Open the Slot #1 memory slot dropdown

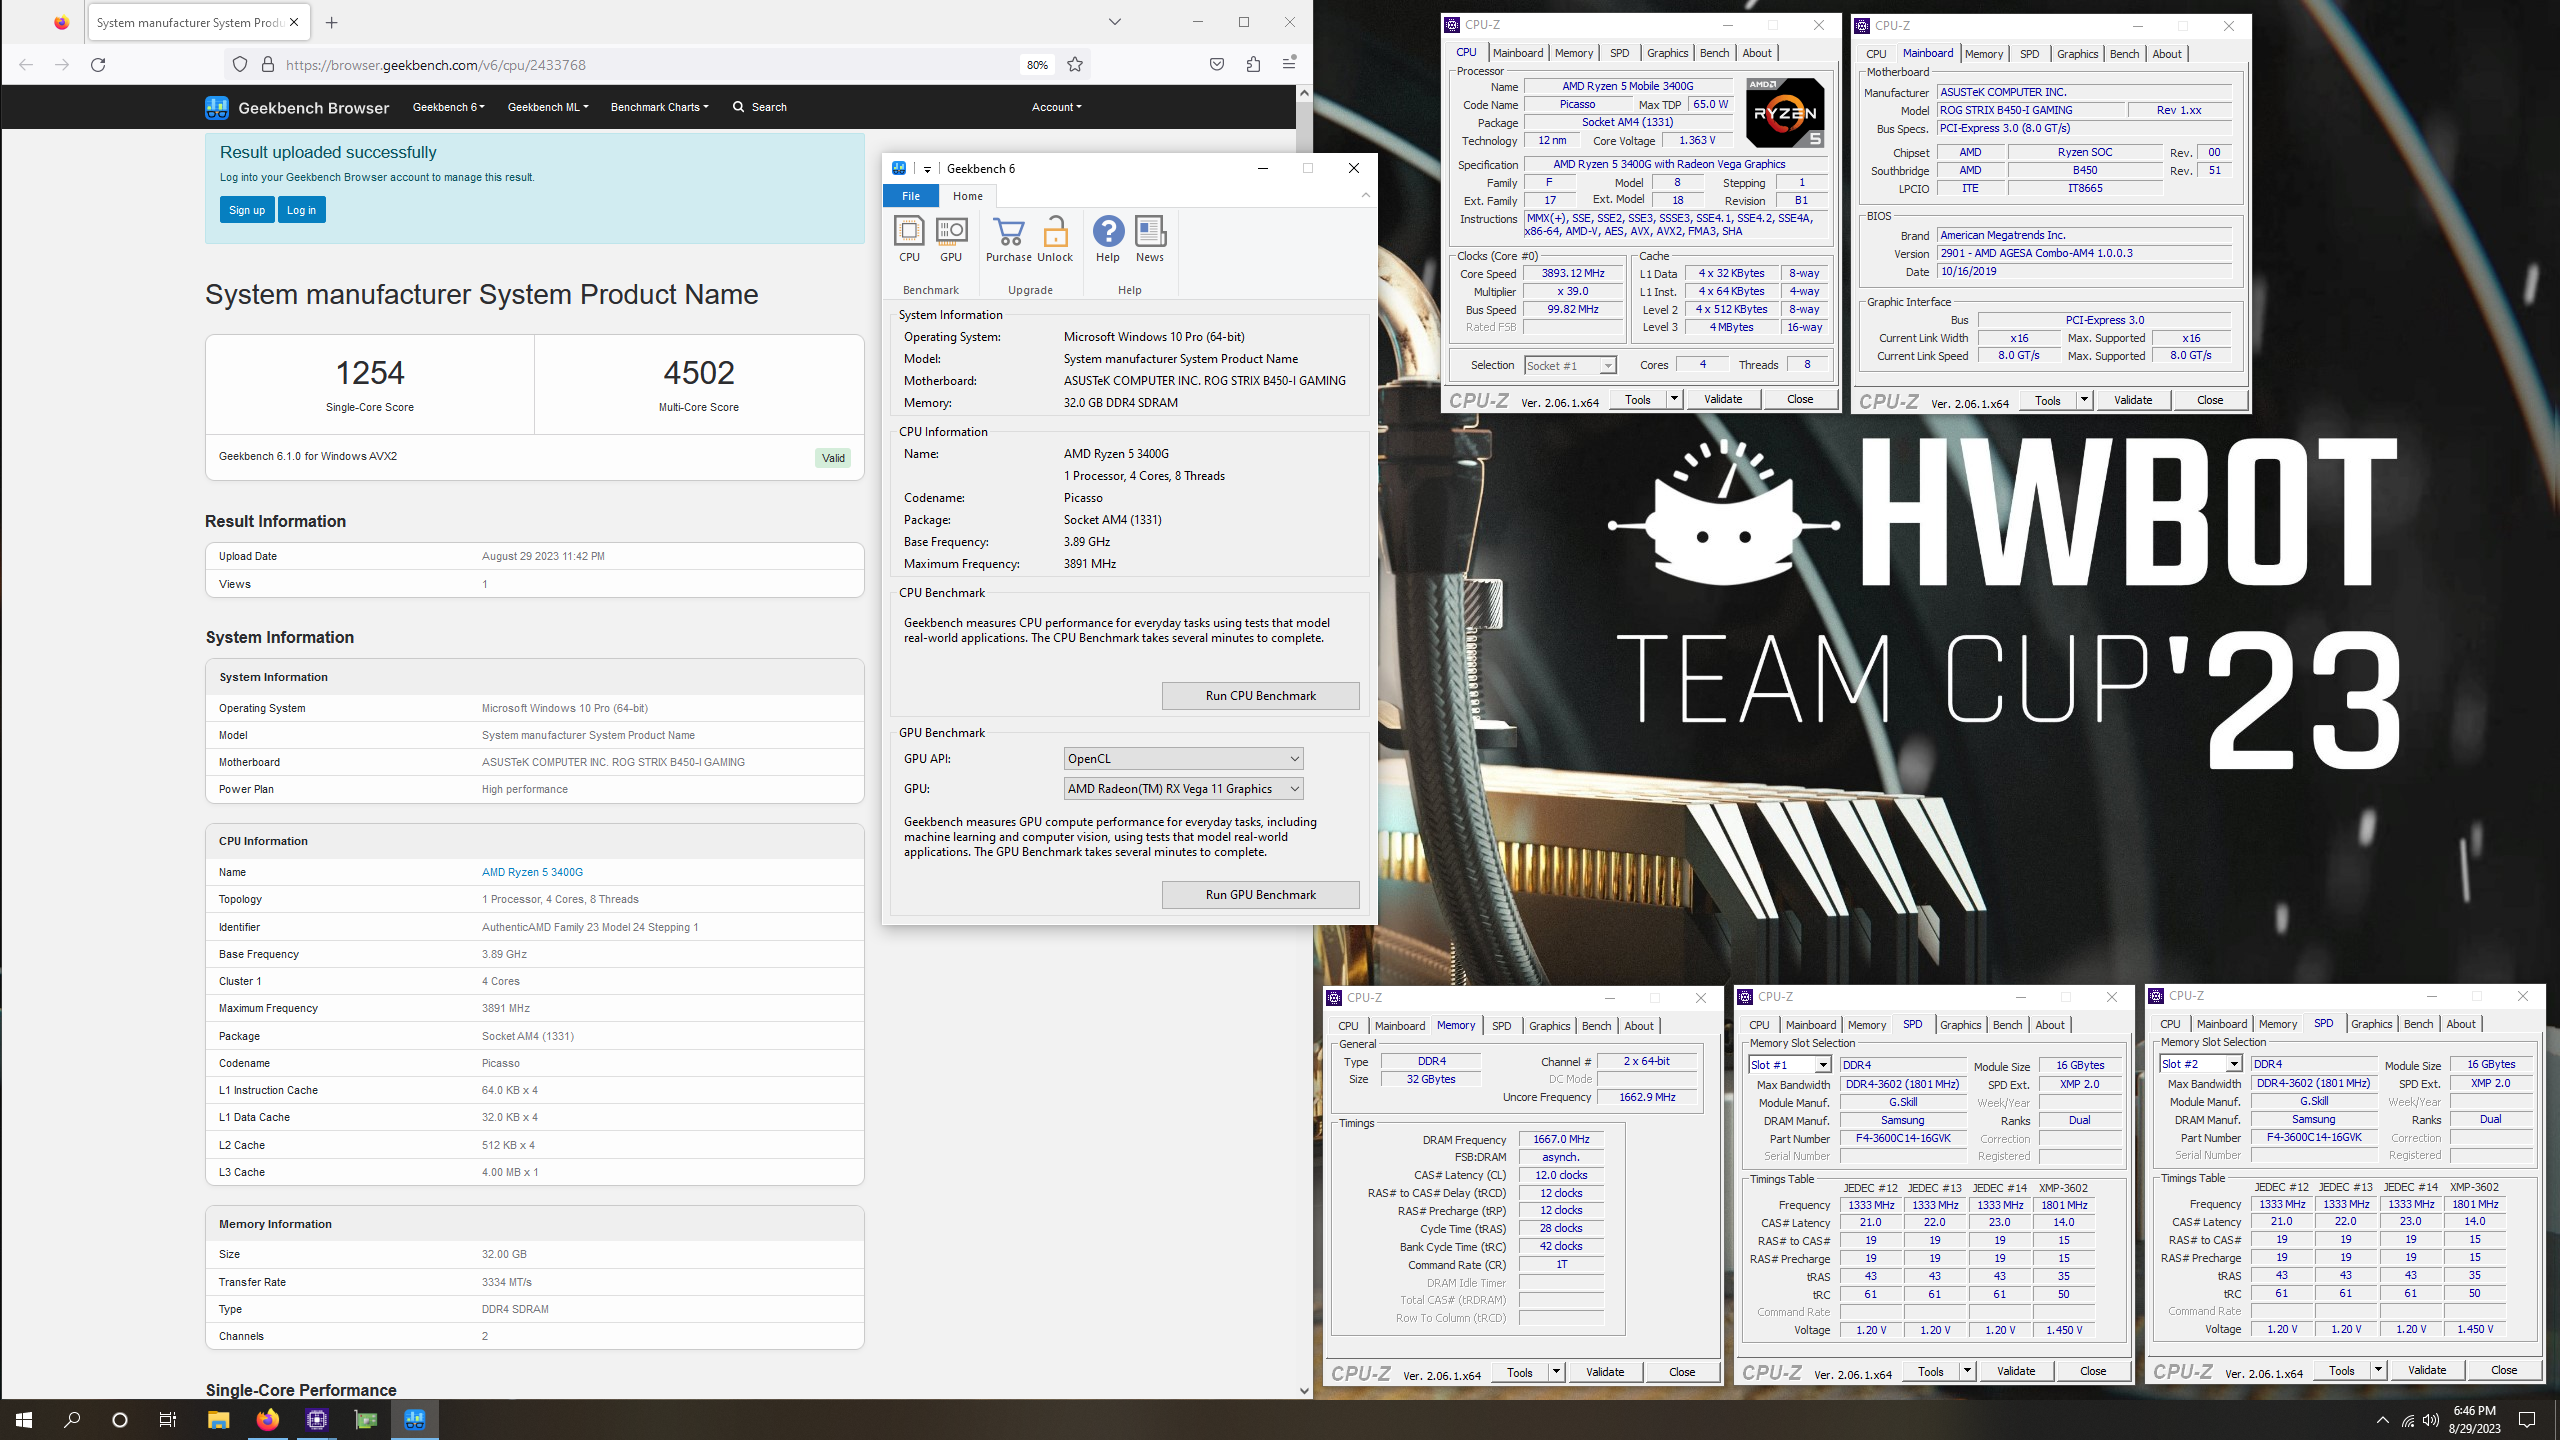tap(1790, 1065)
